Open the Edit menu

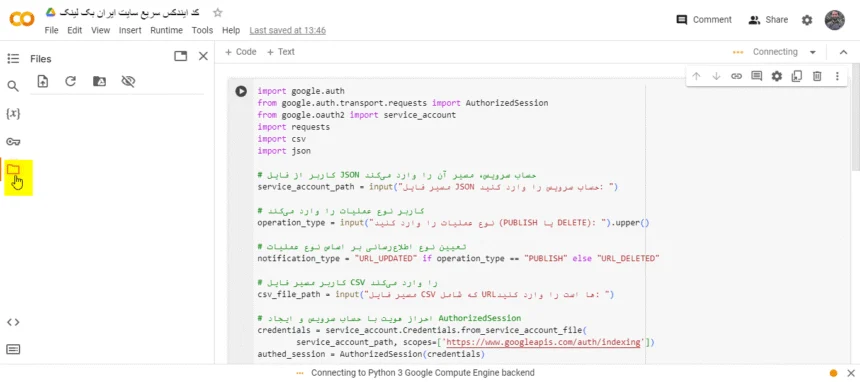pos(75,31)
